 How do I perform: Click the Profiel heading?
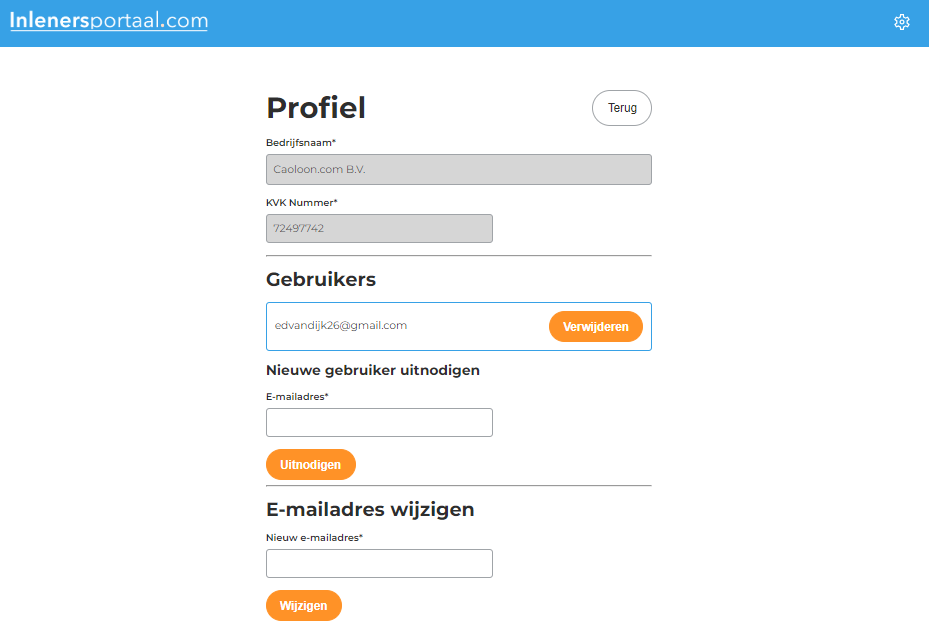(316, 107)
